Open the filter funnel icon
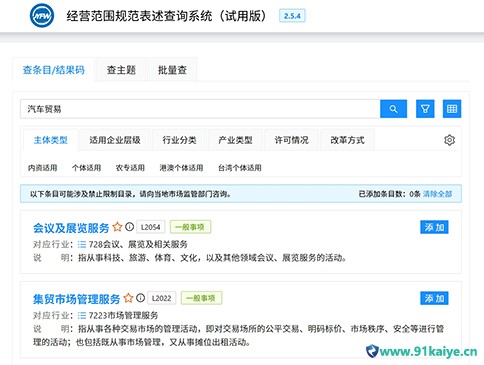Screen dimensions: 484x365 [425, 109]
